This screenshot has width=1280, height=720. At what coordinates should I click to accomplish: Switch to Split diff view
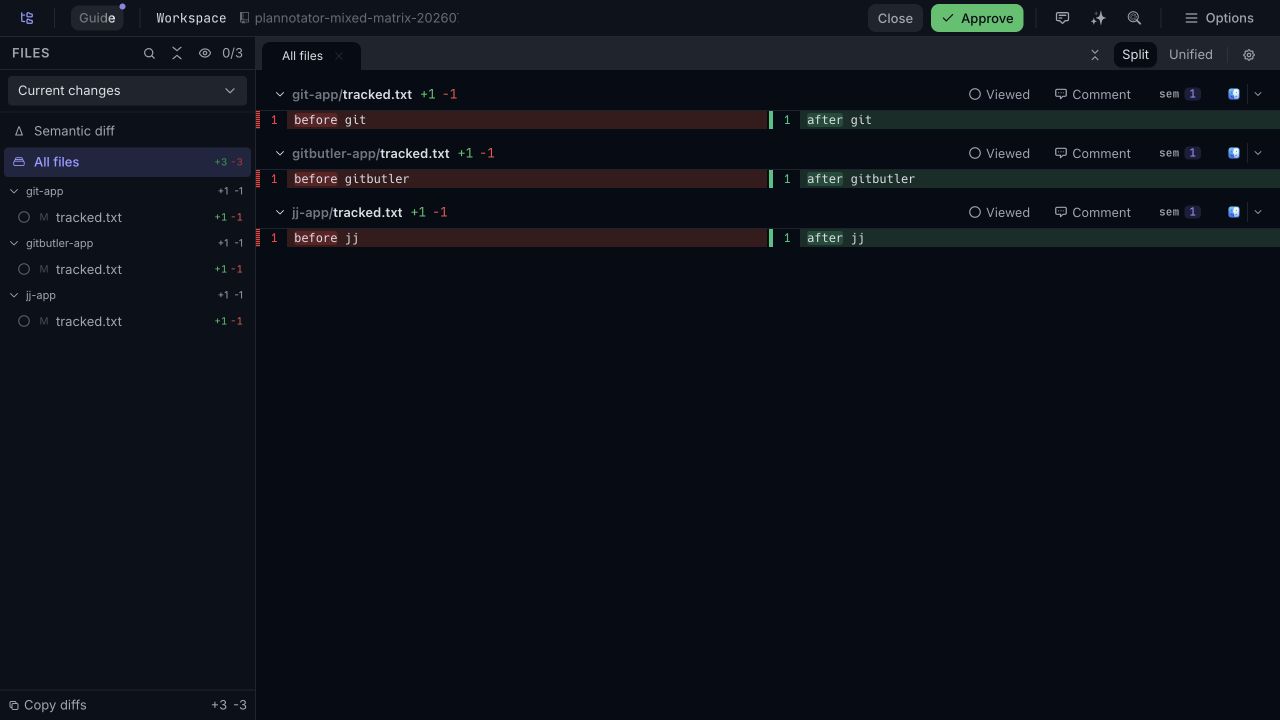click(1135, 55)
